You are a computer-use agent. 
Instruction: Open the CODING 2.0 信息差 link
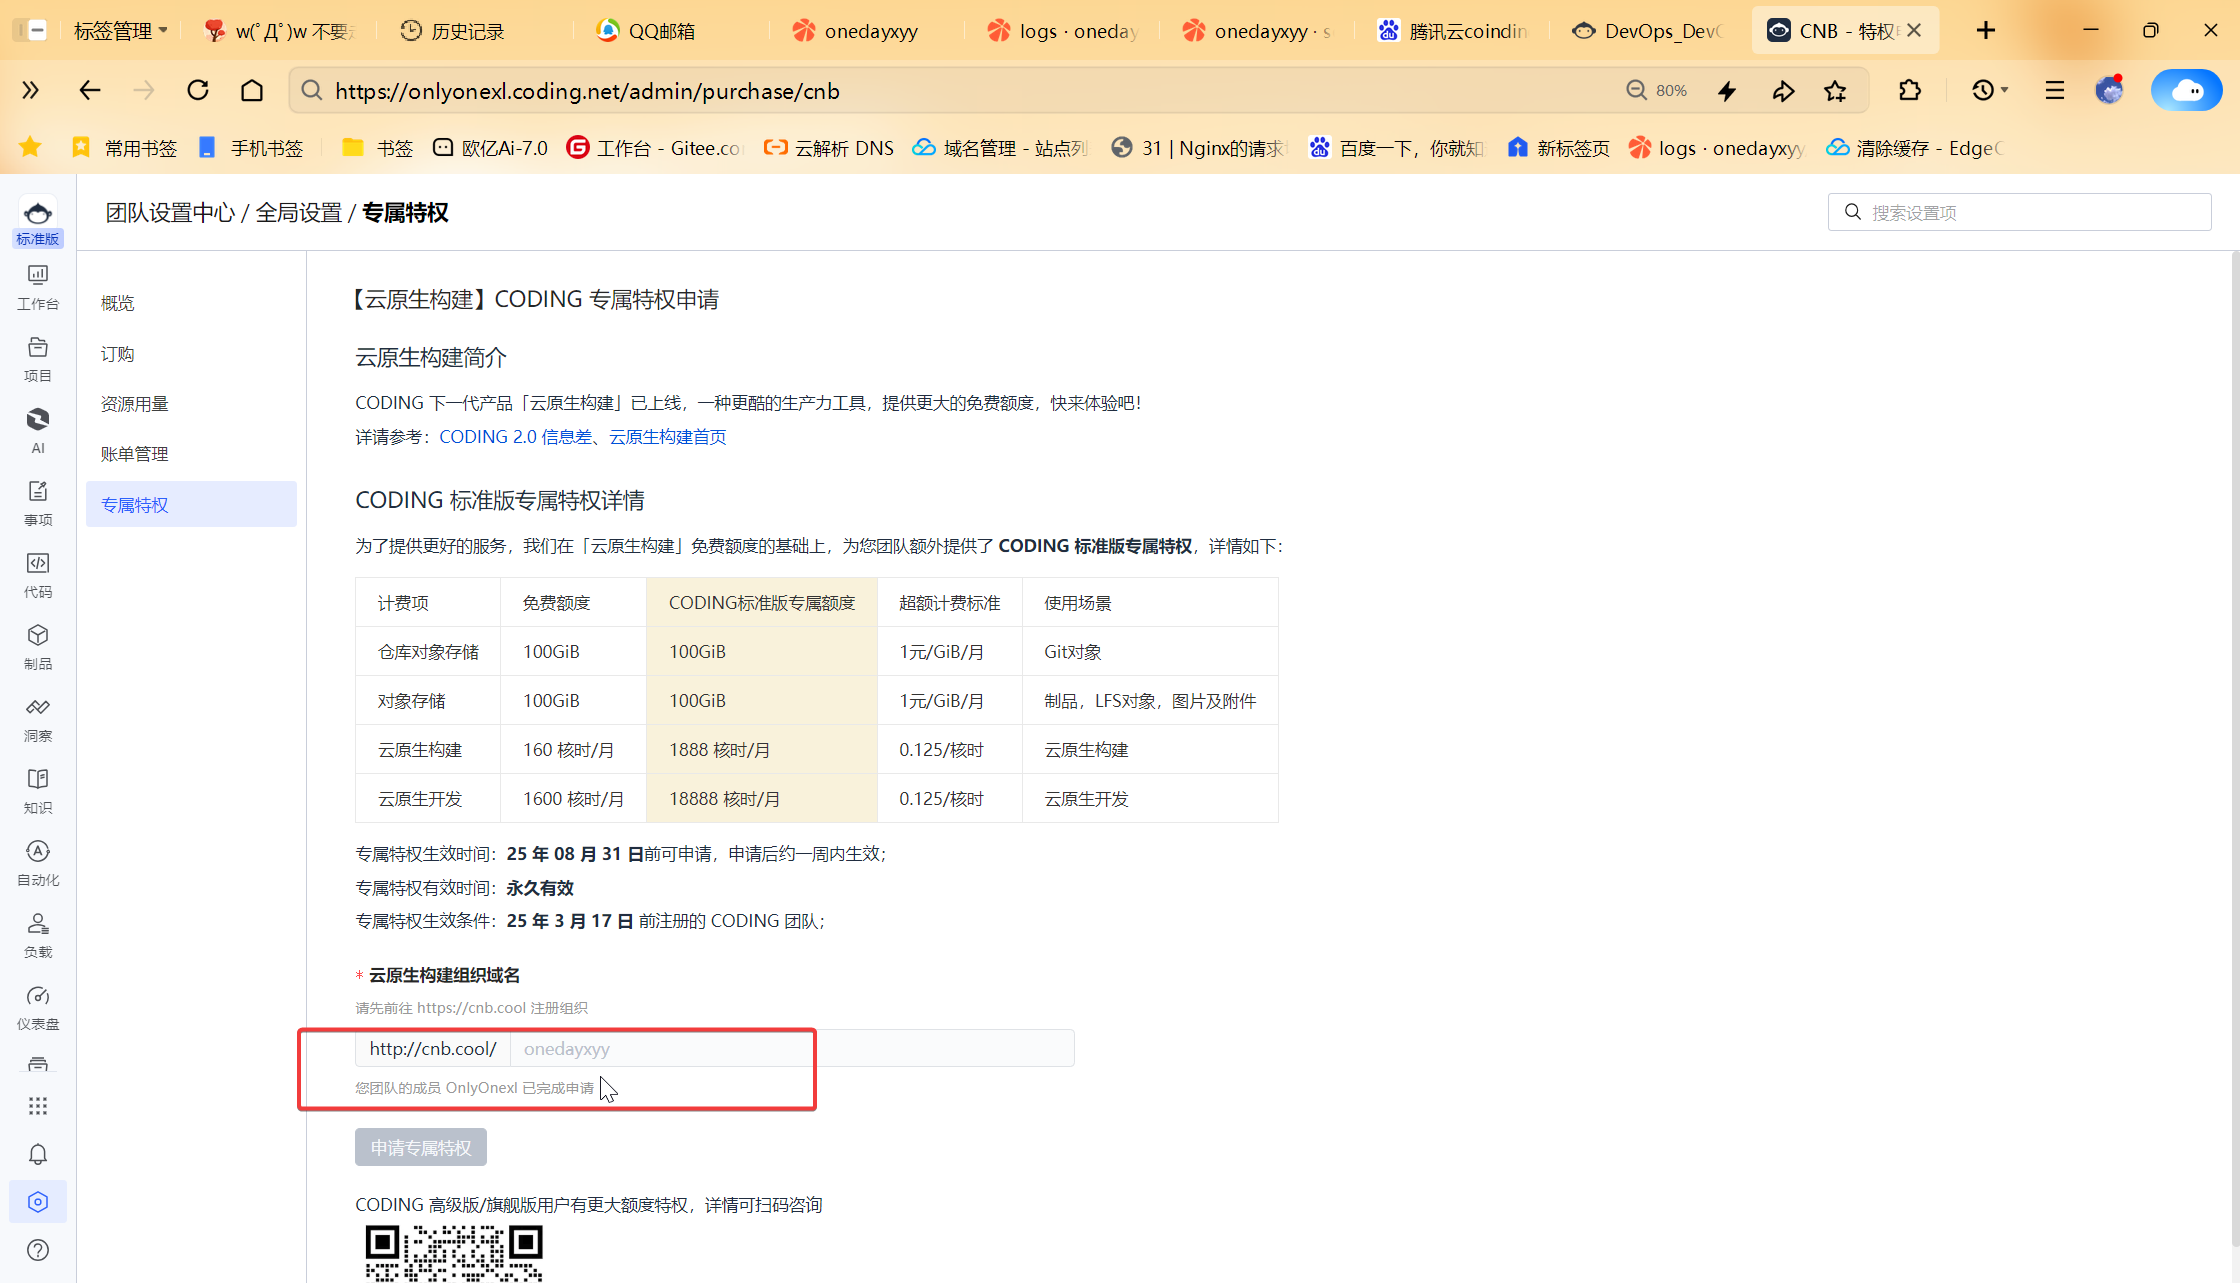click(516, 437)
